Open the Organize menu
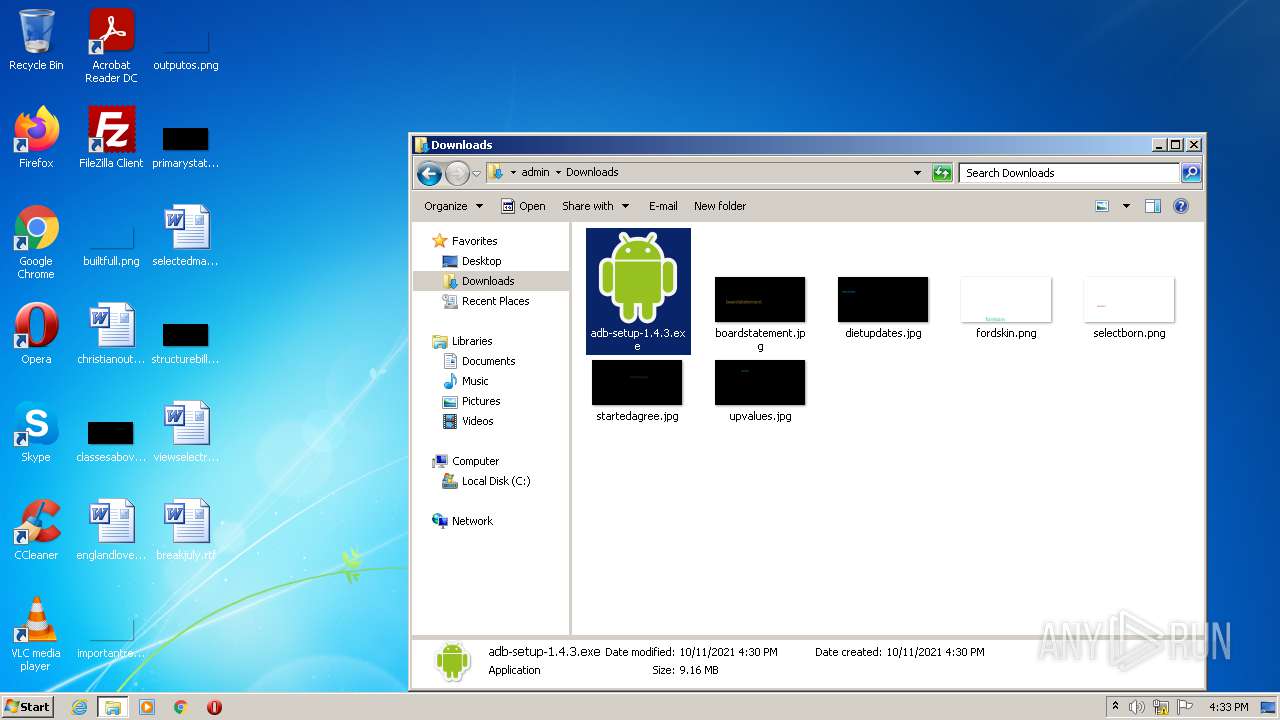 (453, 206)
